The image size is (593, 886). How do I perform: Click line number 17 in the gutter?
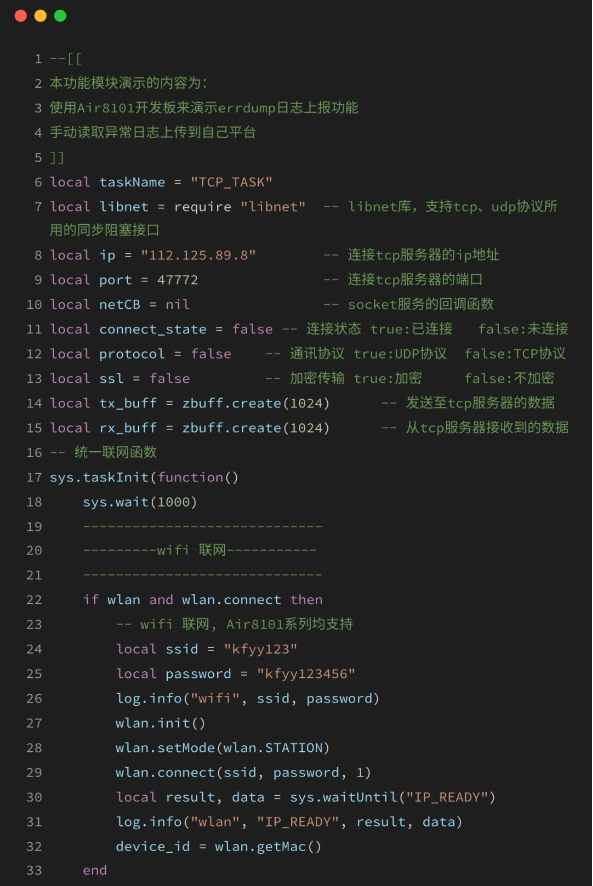[x=34, y=477]
